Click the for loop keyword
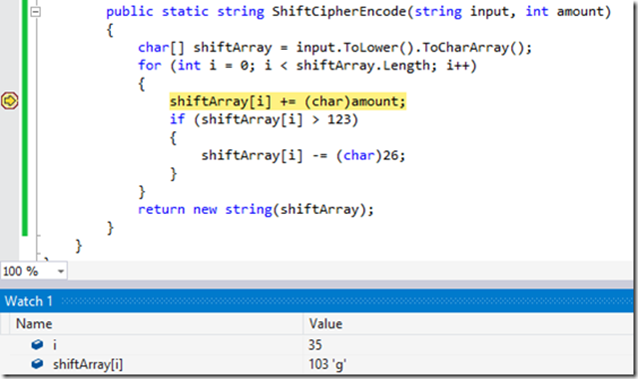638x379 pixels. coord(149,65)
